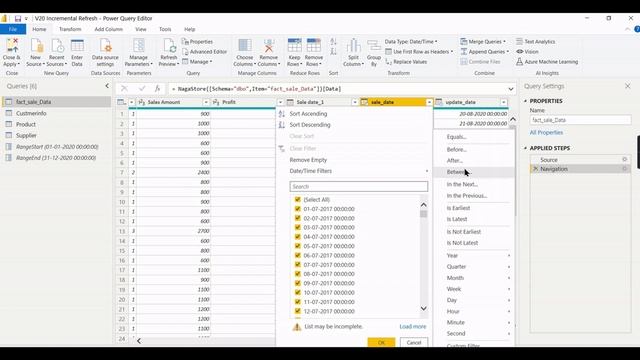The image size is (640, 360).
Task: Open the Sales Amount column filter dropdown
Action: [x=206, y=102]
